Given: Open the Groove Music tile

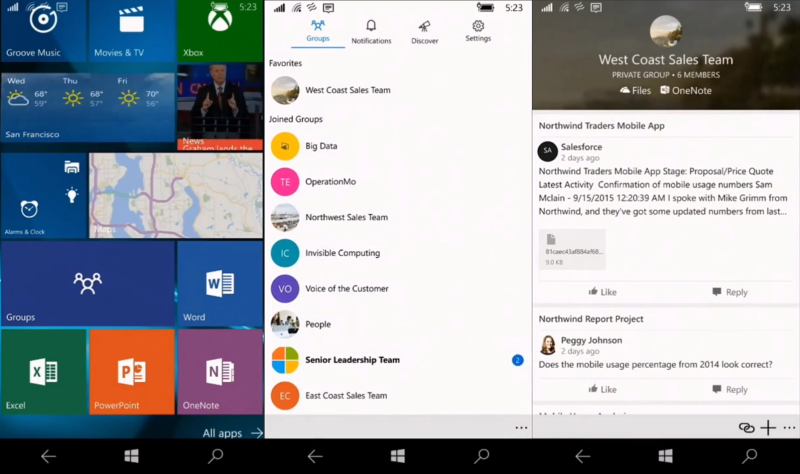Looking at the screenshot, I should click(x=43, y=31).
